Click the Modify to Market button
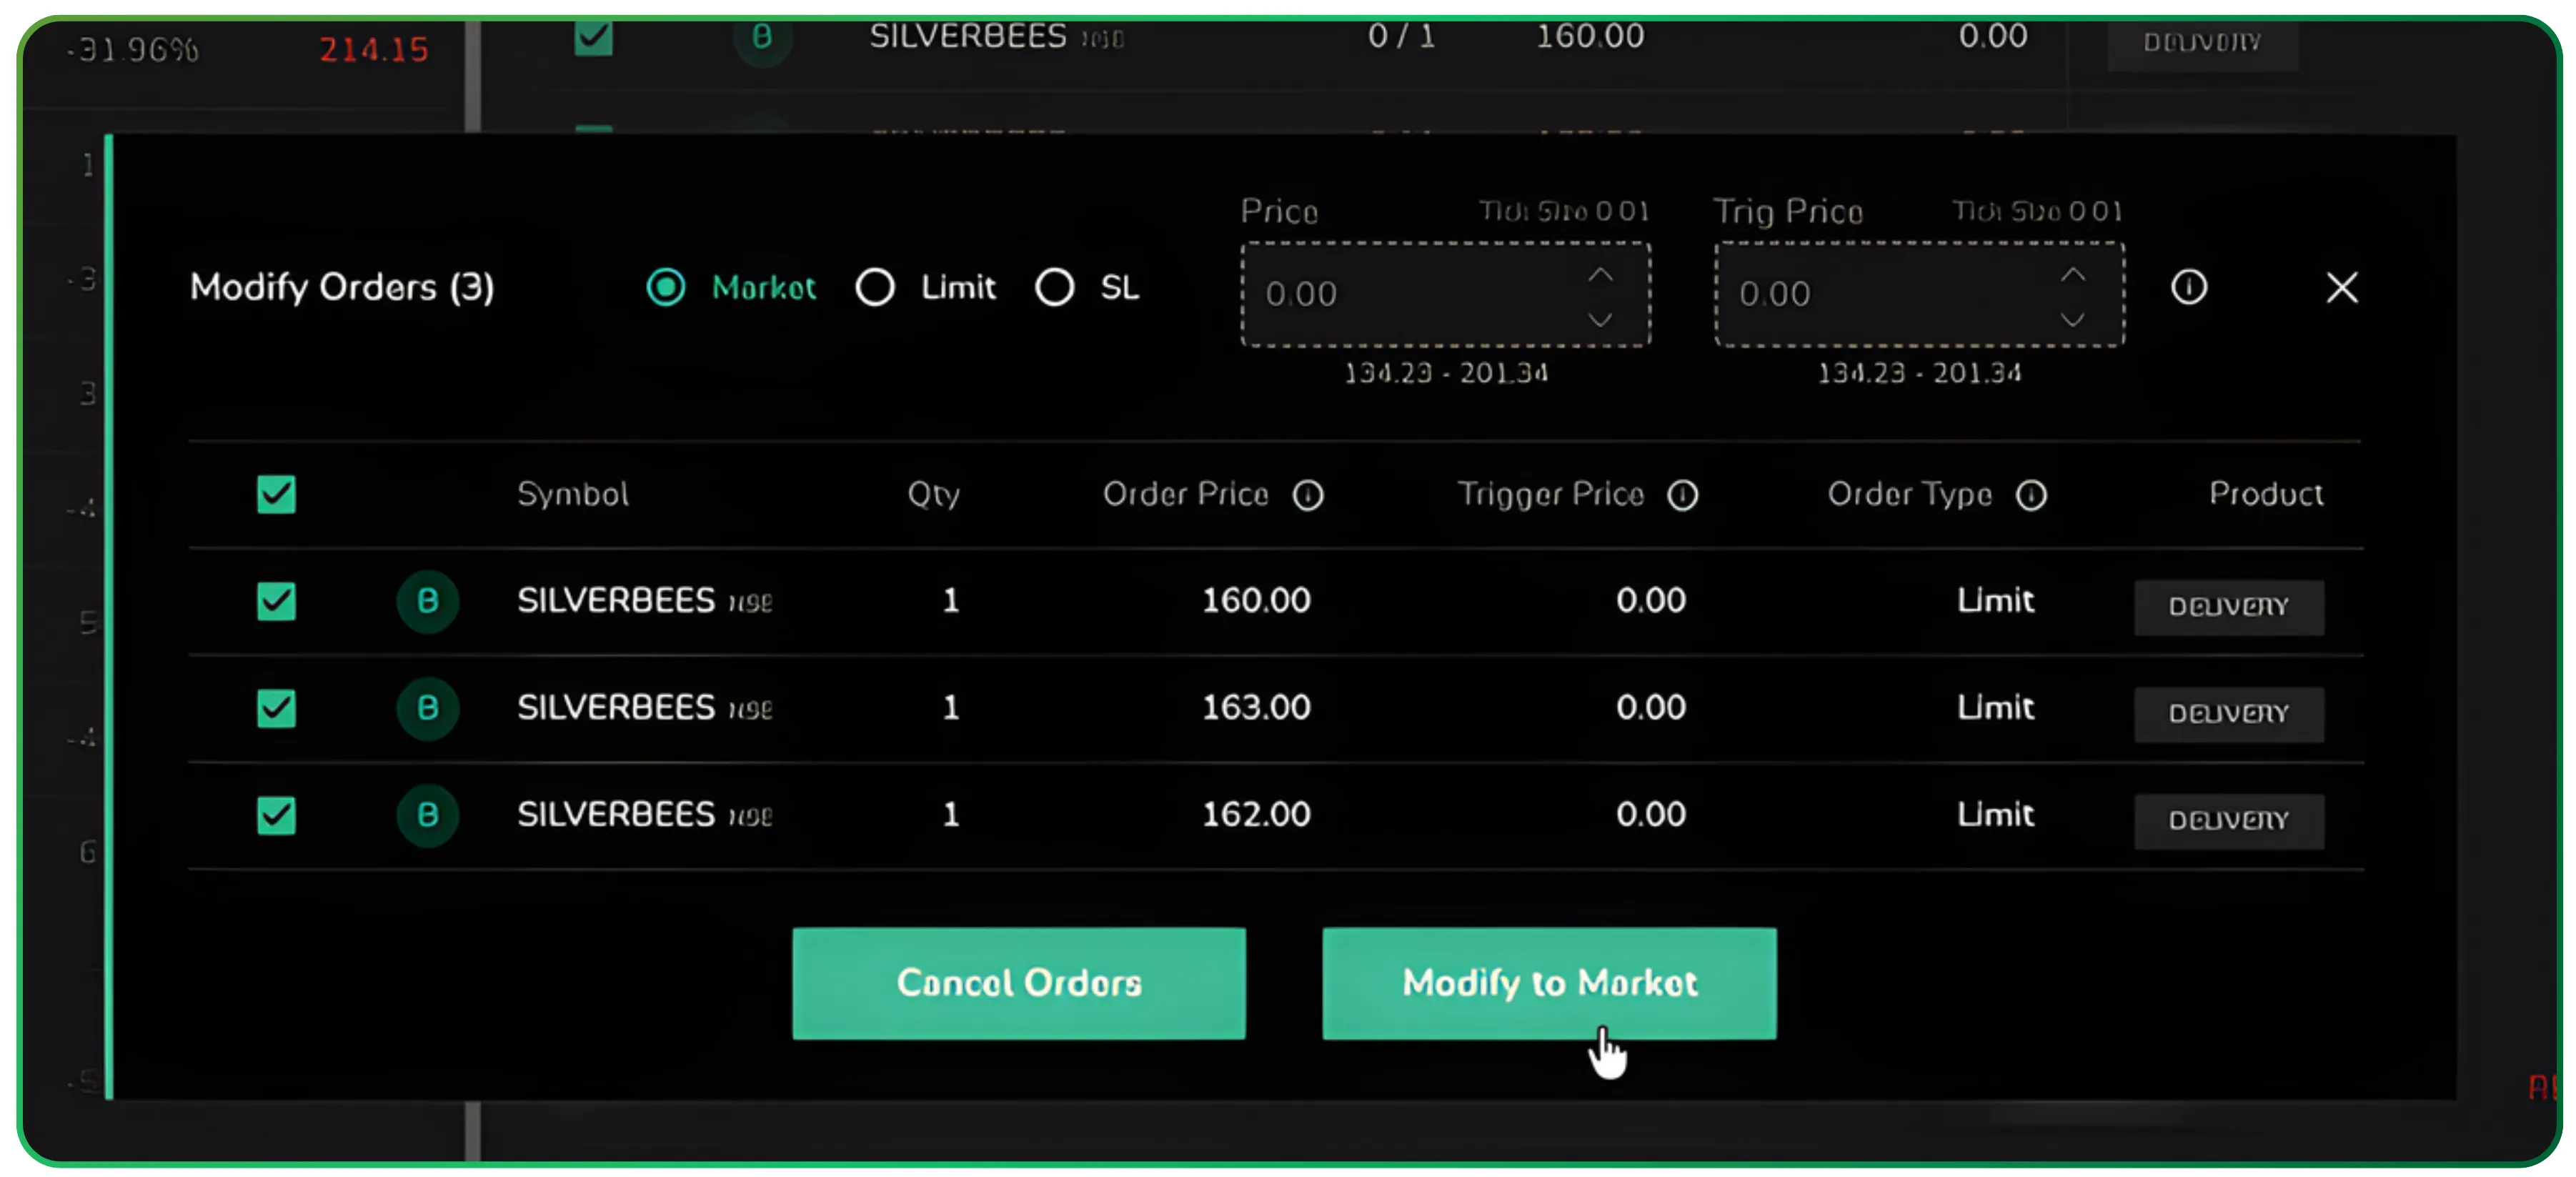This screenshot has width=2576, height=1177. coord(1549,982)
